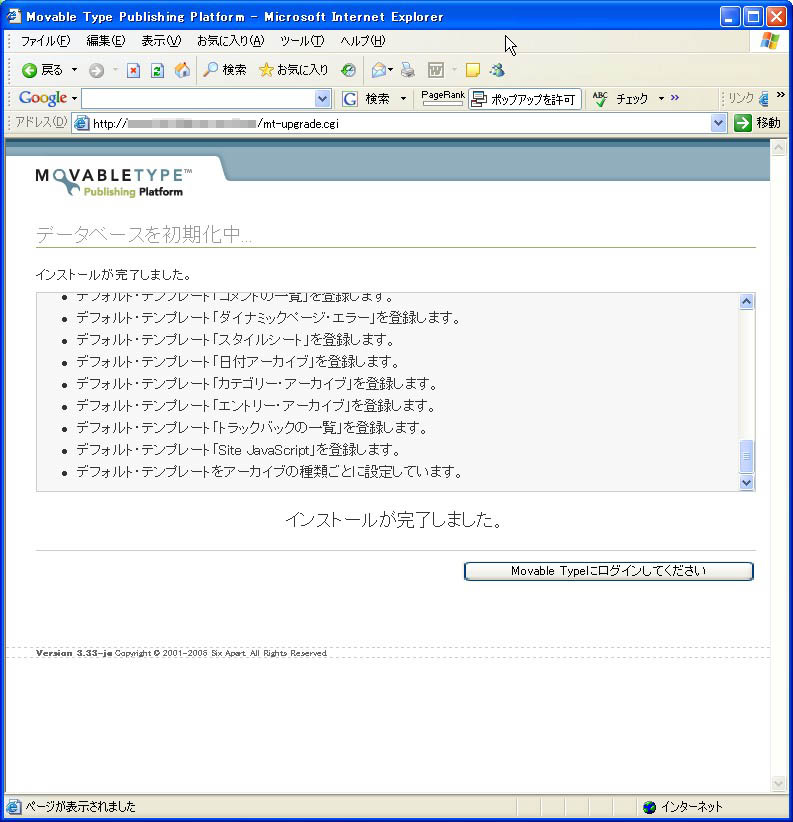The image size is (793, 822).
Task: Open the お気に入り favorites star
Action: 294,70
